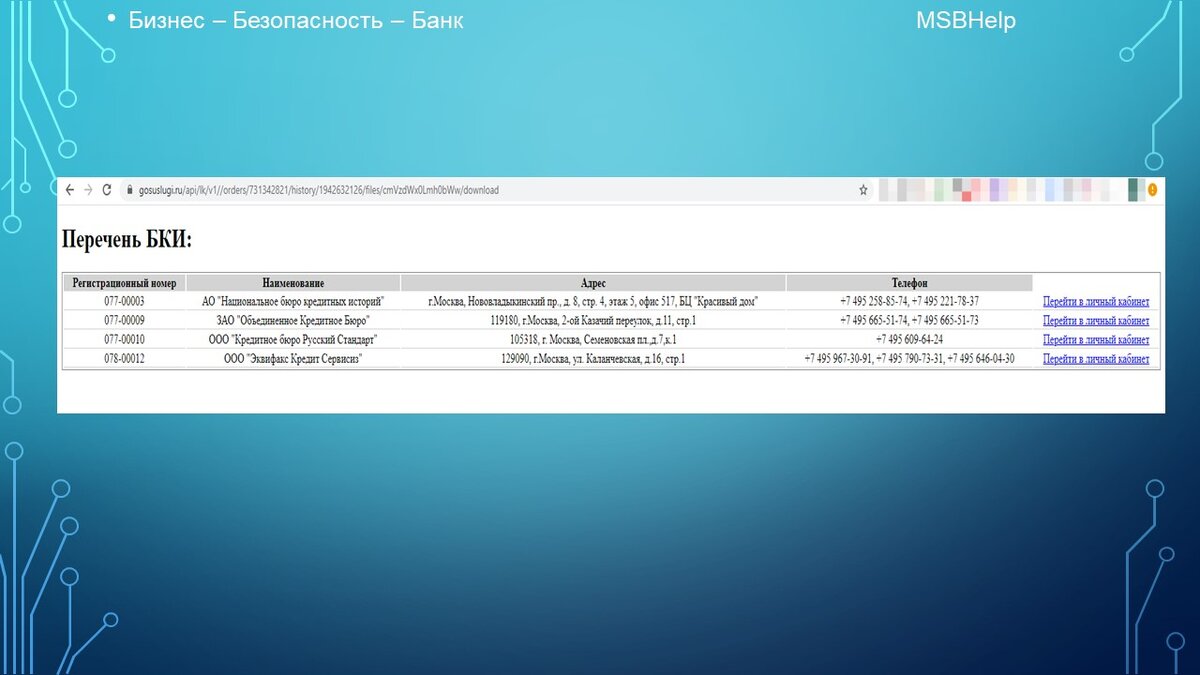Click ЗАО "Объединенное Кредитное Бюро"
The image size is (1200, 675).
tap(293, 321)
